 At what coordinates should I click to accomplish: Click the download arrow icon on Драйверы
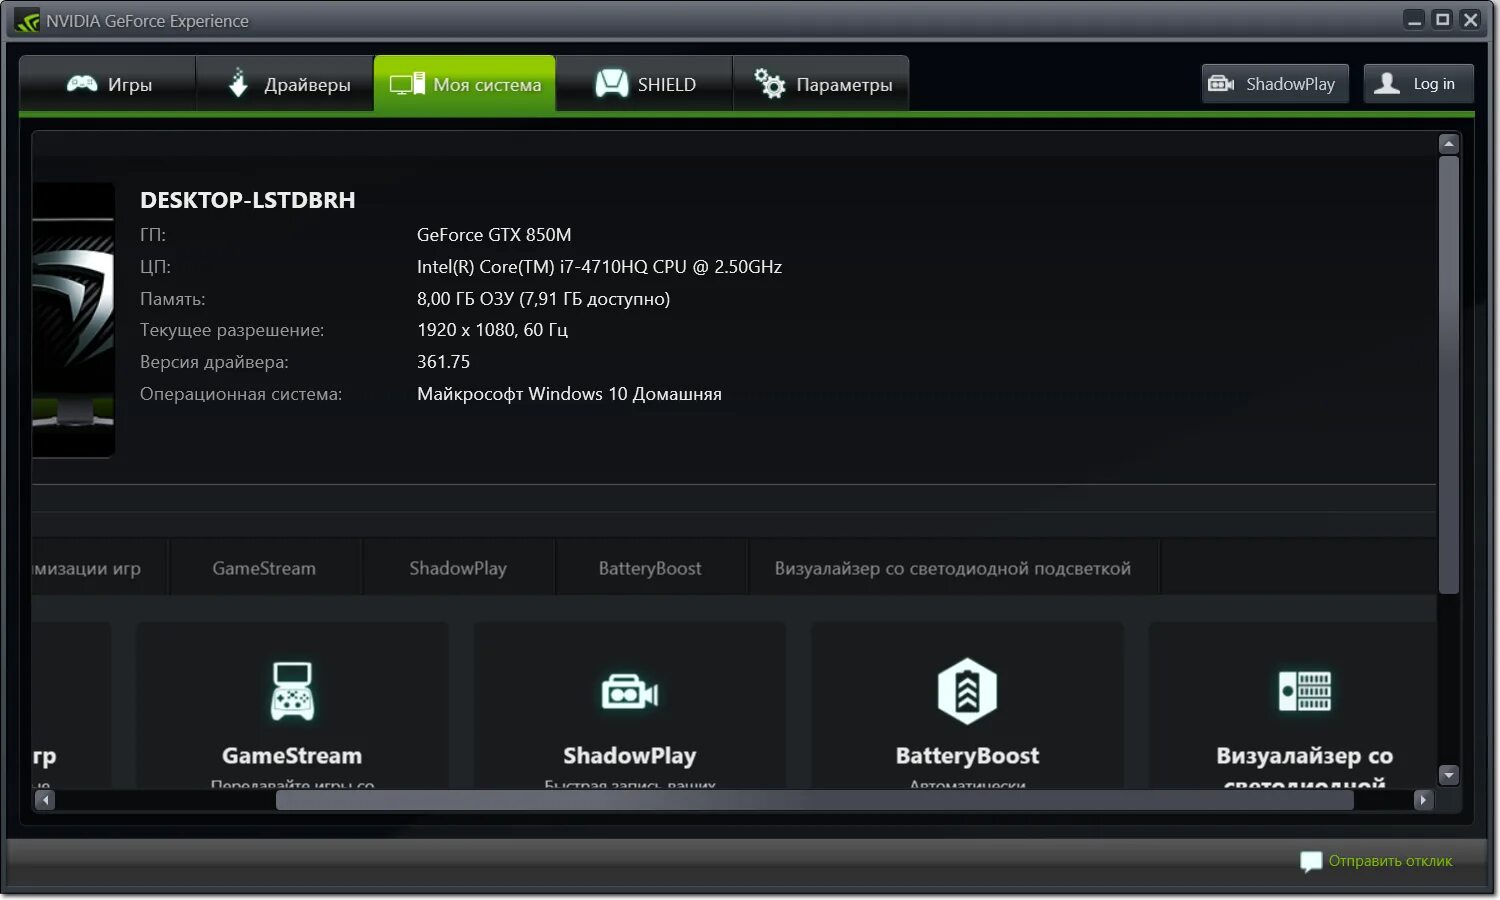[x=238, y=83]
